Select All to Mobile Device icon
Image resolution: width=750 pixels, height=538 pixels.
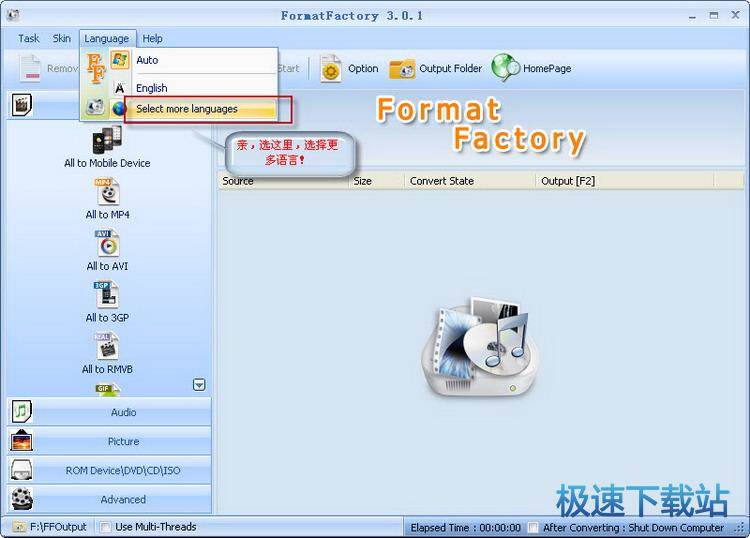point(107,140)
